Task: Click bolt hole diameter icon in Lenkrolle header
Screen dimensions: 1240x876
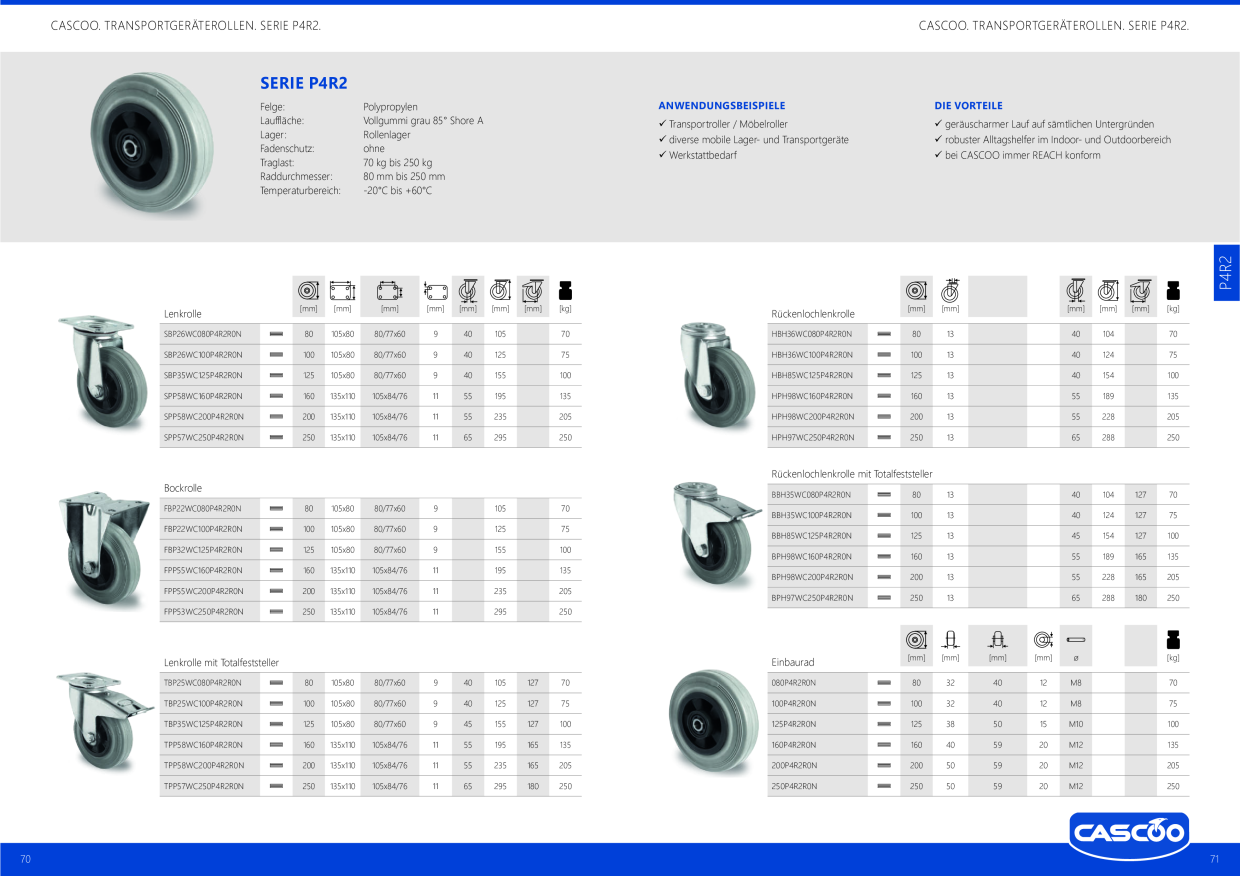Action: pyautogui.click(x=435, y=291)
